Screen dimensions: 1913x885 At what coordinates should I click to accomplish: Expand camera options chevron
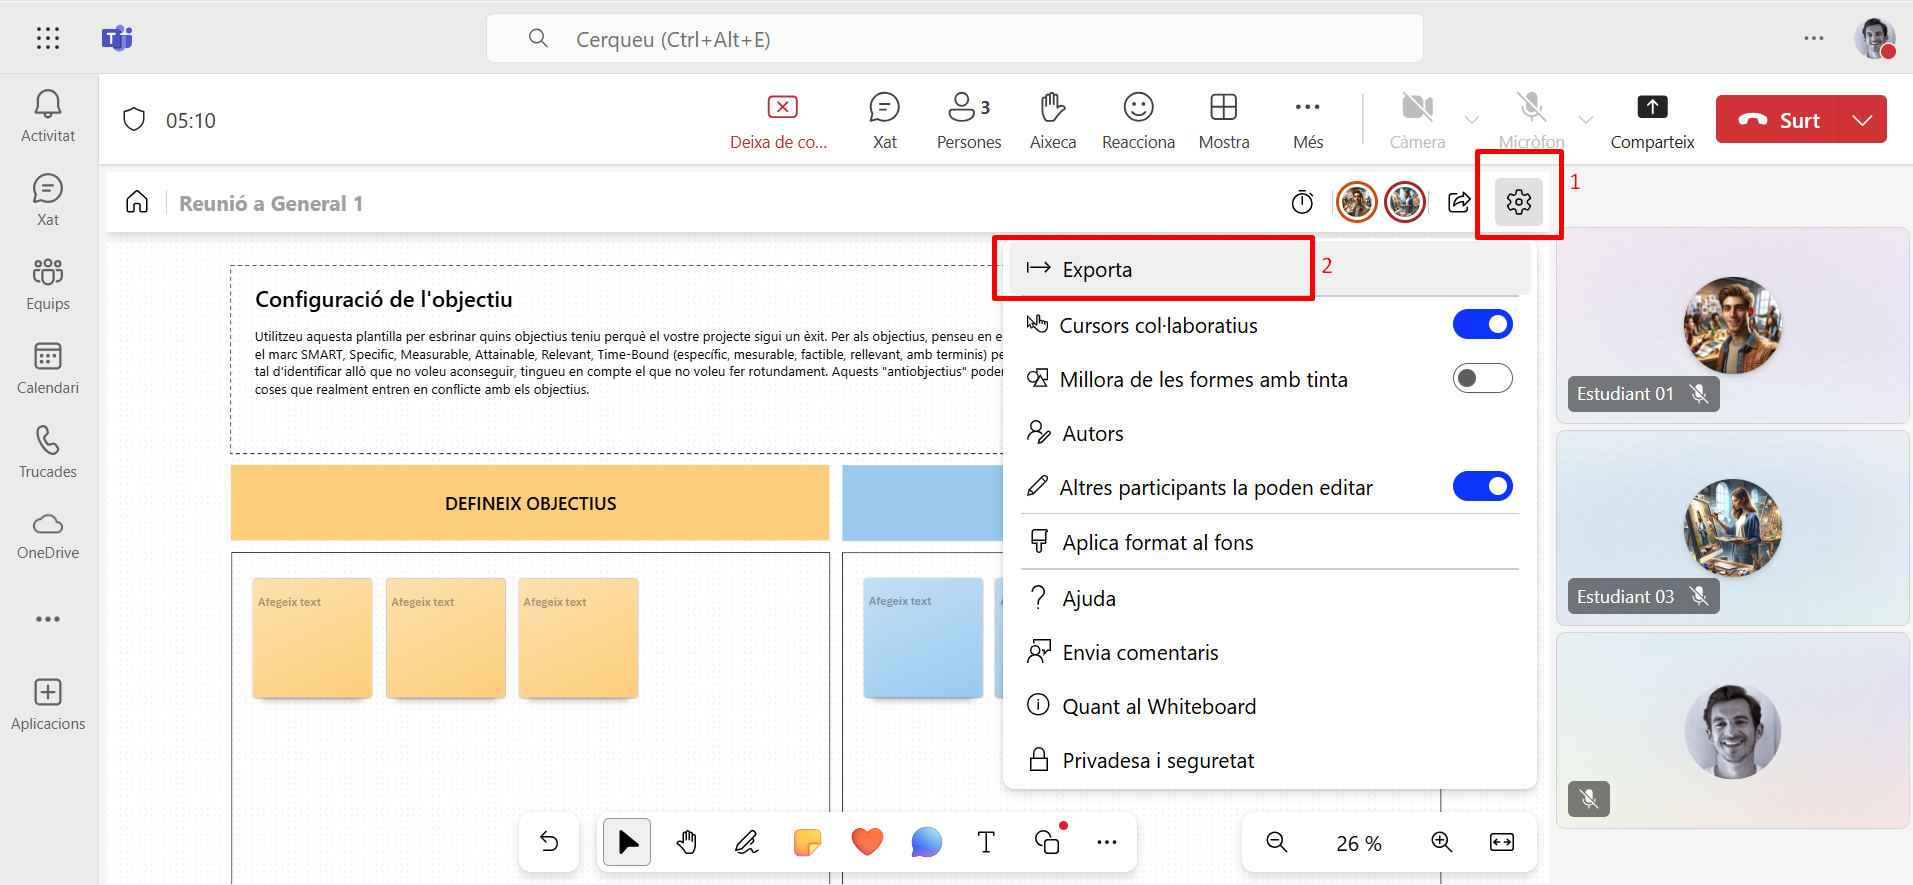(x=1471, y=120)
